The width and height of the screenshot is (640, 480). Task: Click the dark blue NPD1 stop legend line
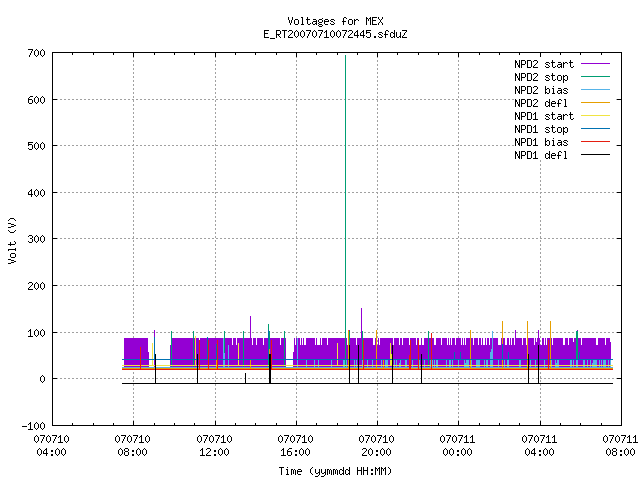point(595,129)
